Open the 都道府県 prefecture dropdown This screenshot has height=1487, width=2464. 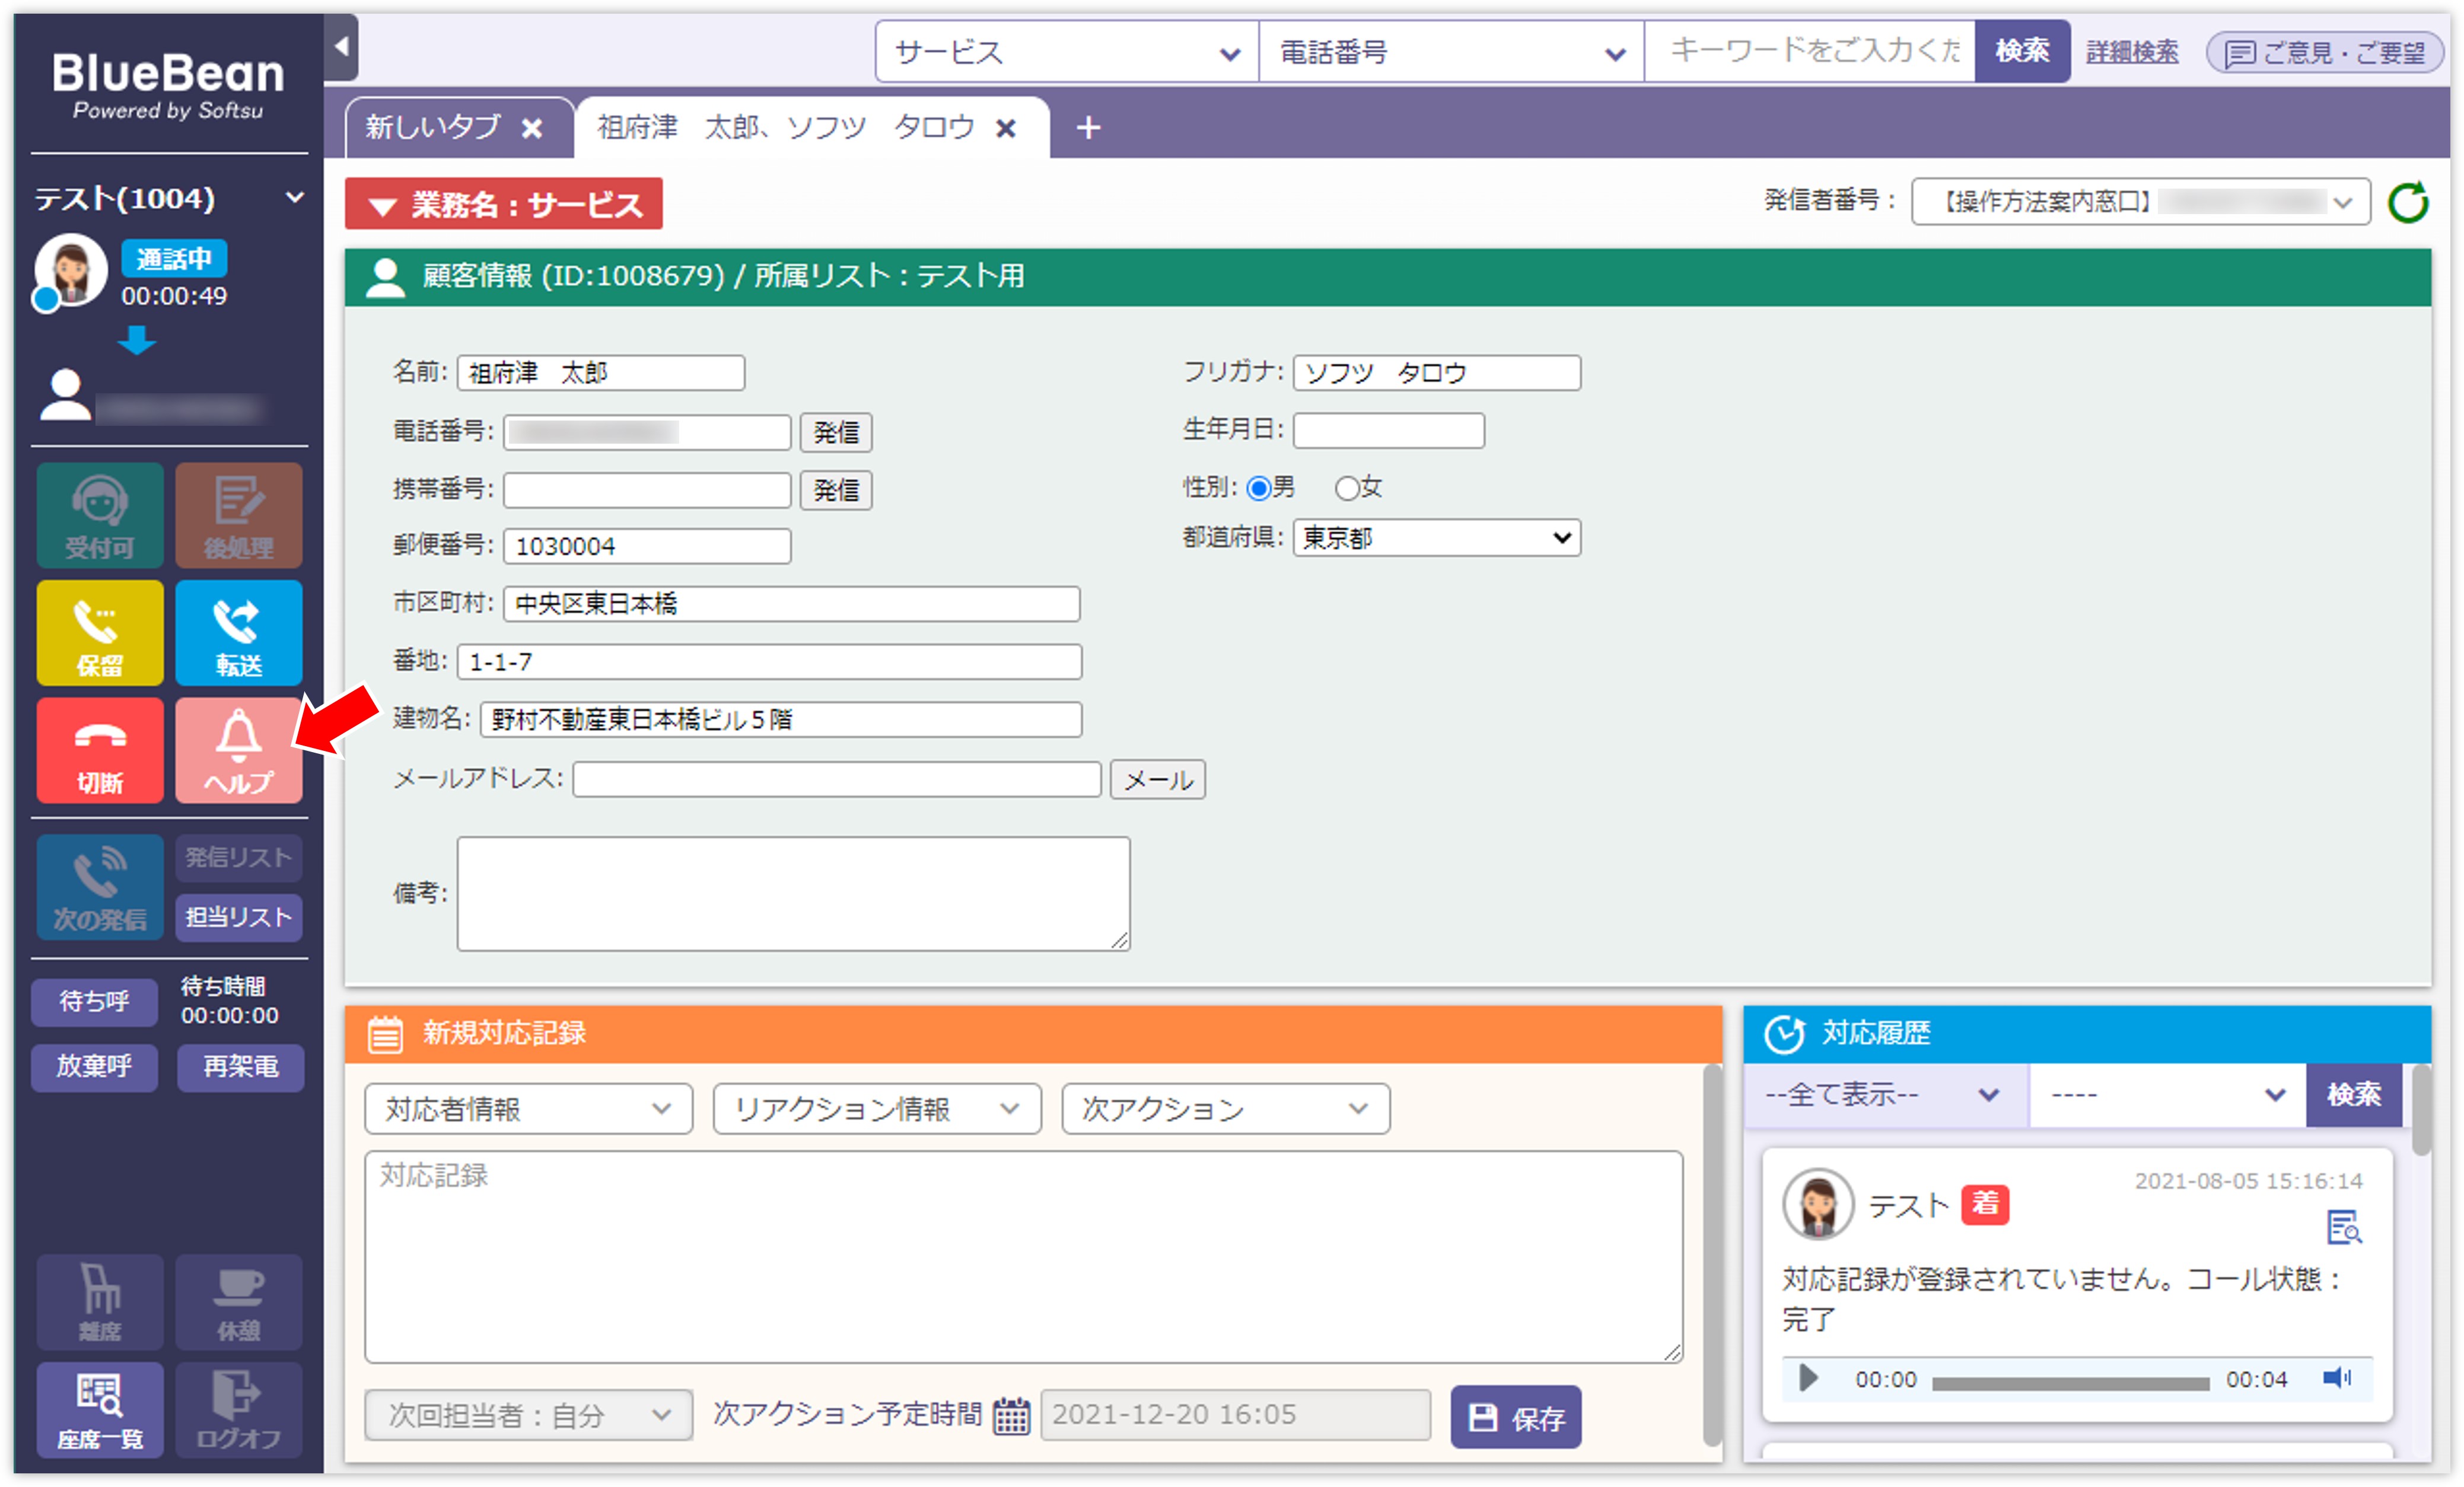coord(1436,537)
